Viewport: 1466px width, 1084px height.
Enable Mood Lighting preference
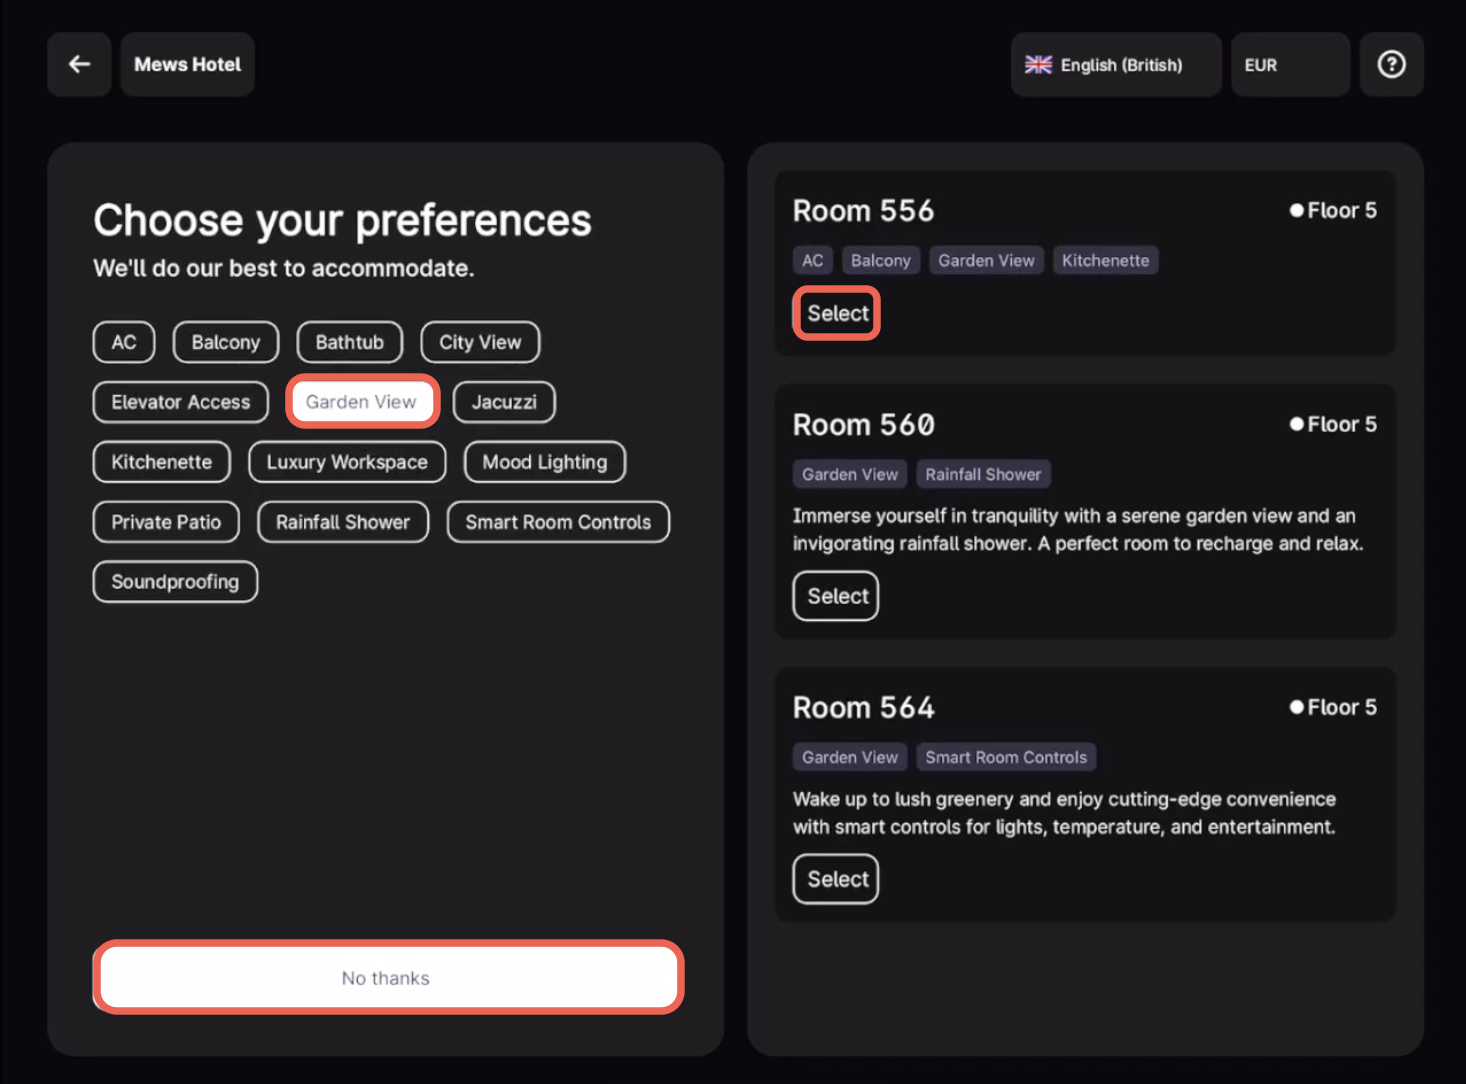pyautogui.click(x=544, y=462)
